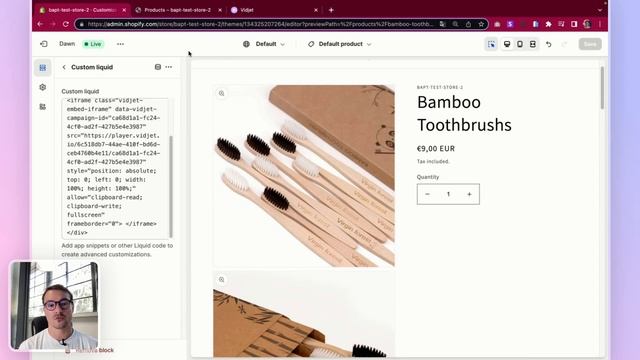Click the Remove block button
Image resolution: width=640 pixels, height=360 pixels.
91,350
